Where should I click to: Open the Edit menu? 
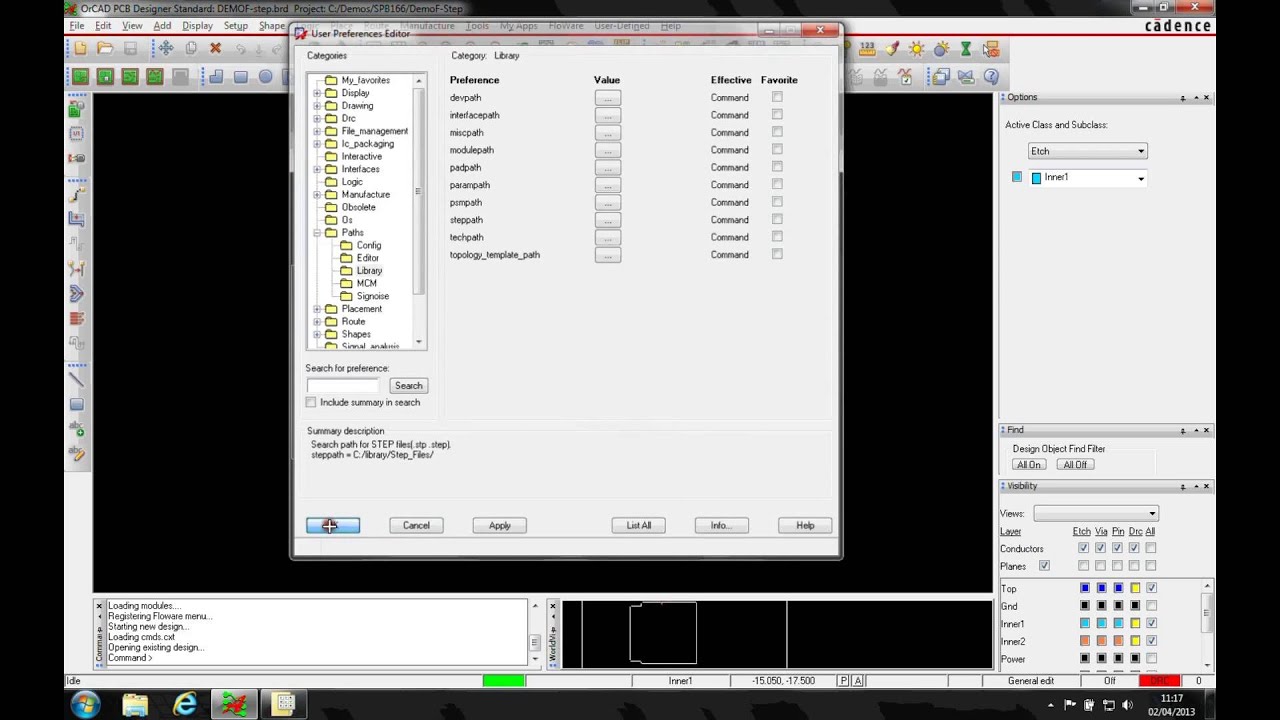coord(103,26)
